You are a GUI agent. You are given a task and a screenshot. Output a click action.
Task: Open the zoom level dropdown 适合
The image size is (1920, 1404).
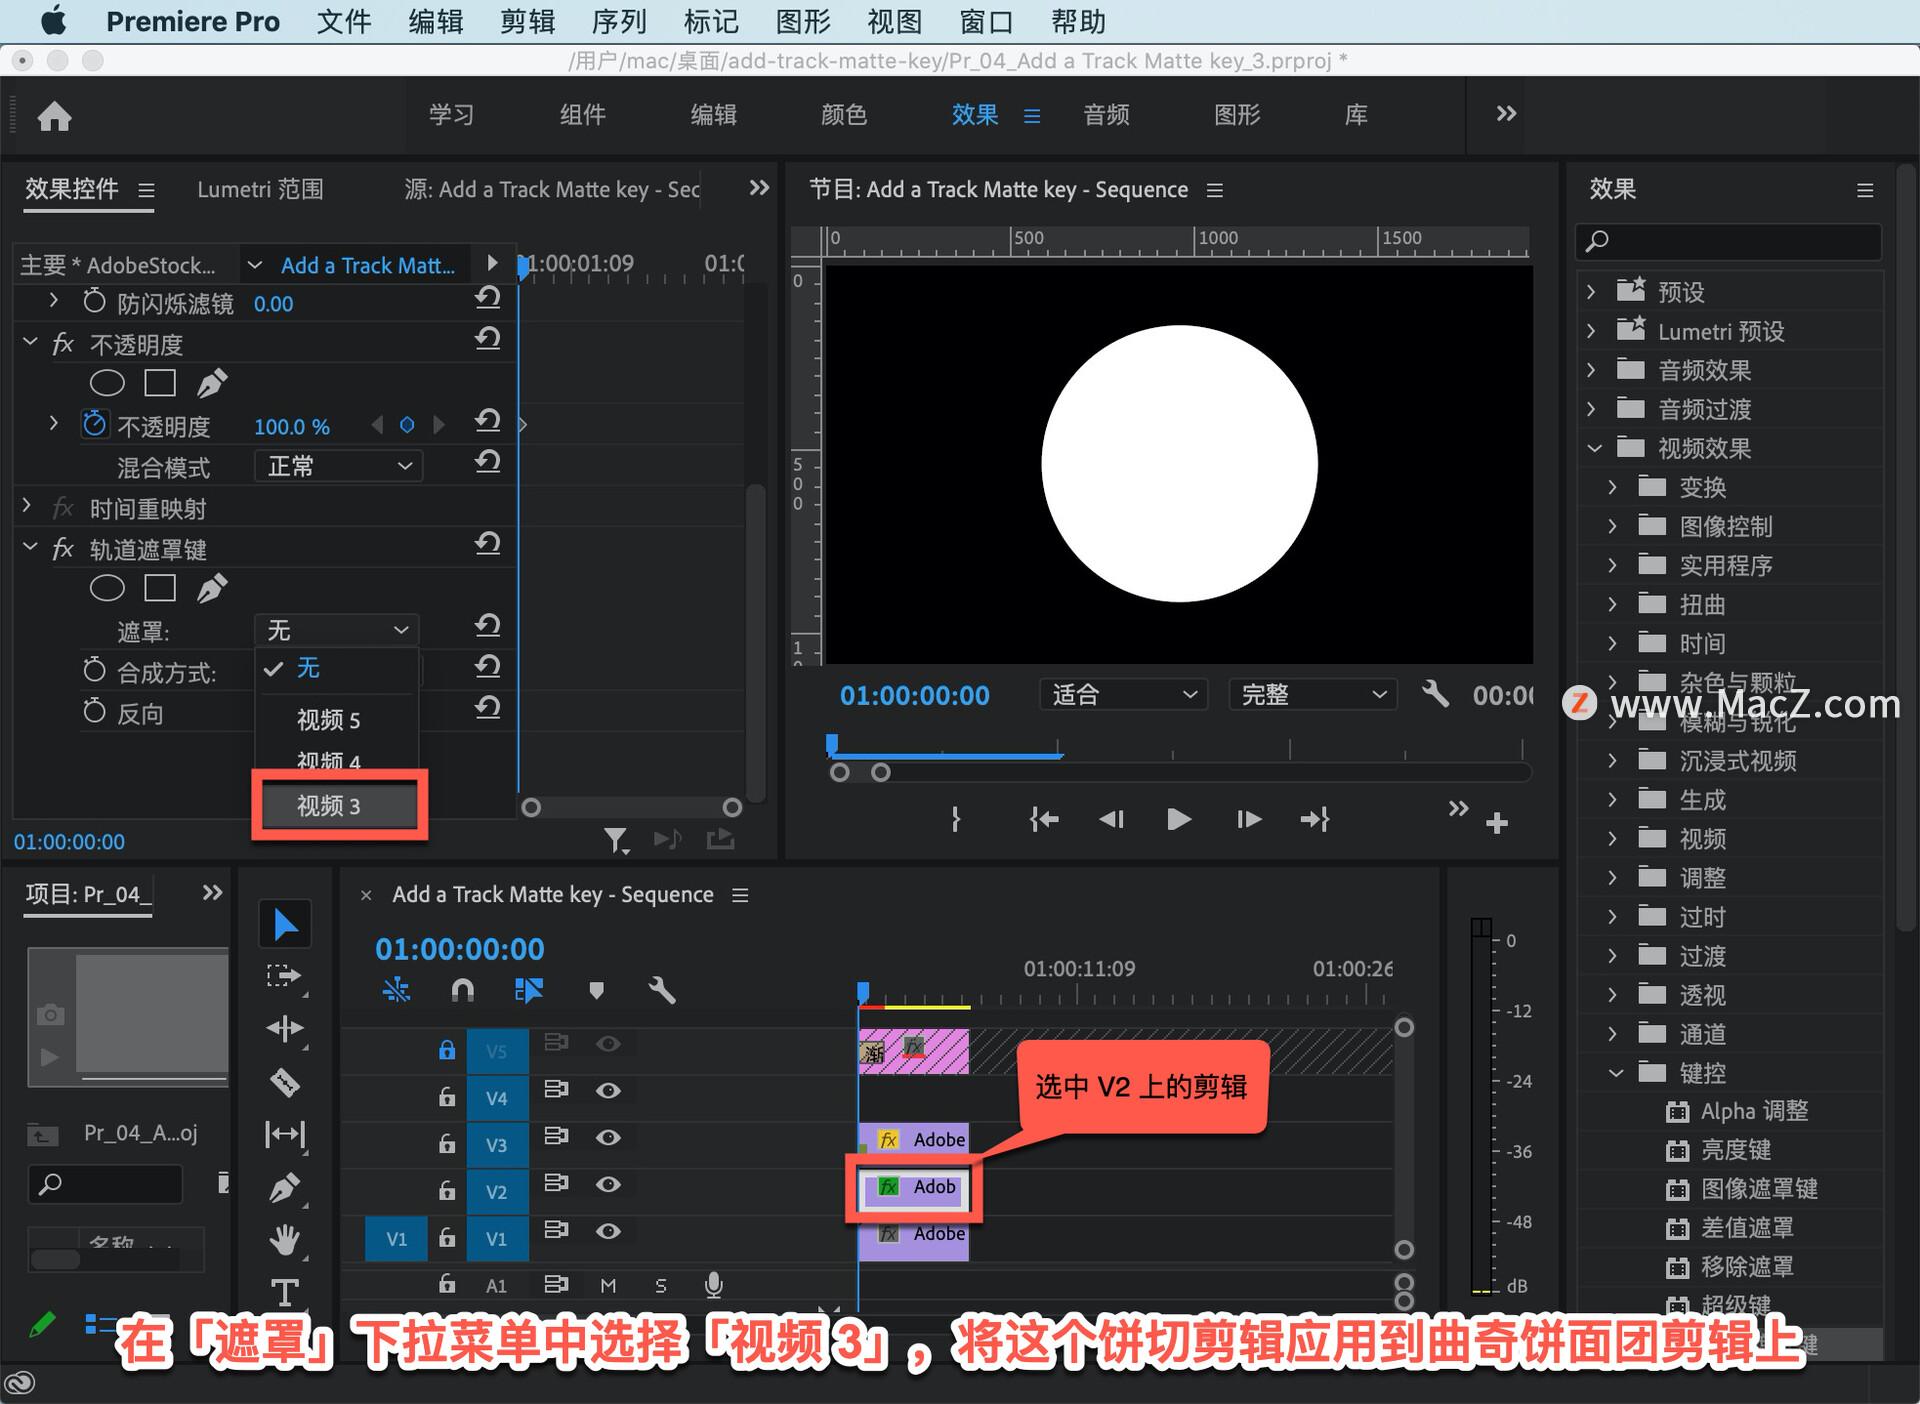1123,694
